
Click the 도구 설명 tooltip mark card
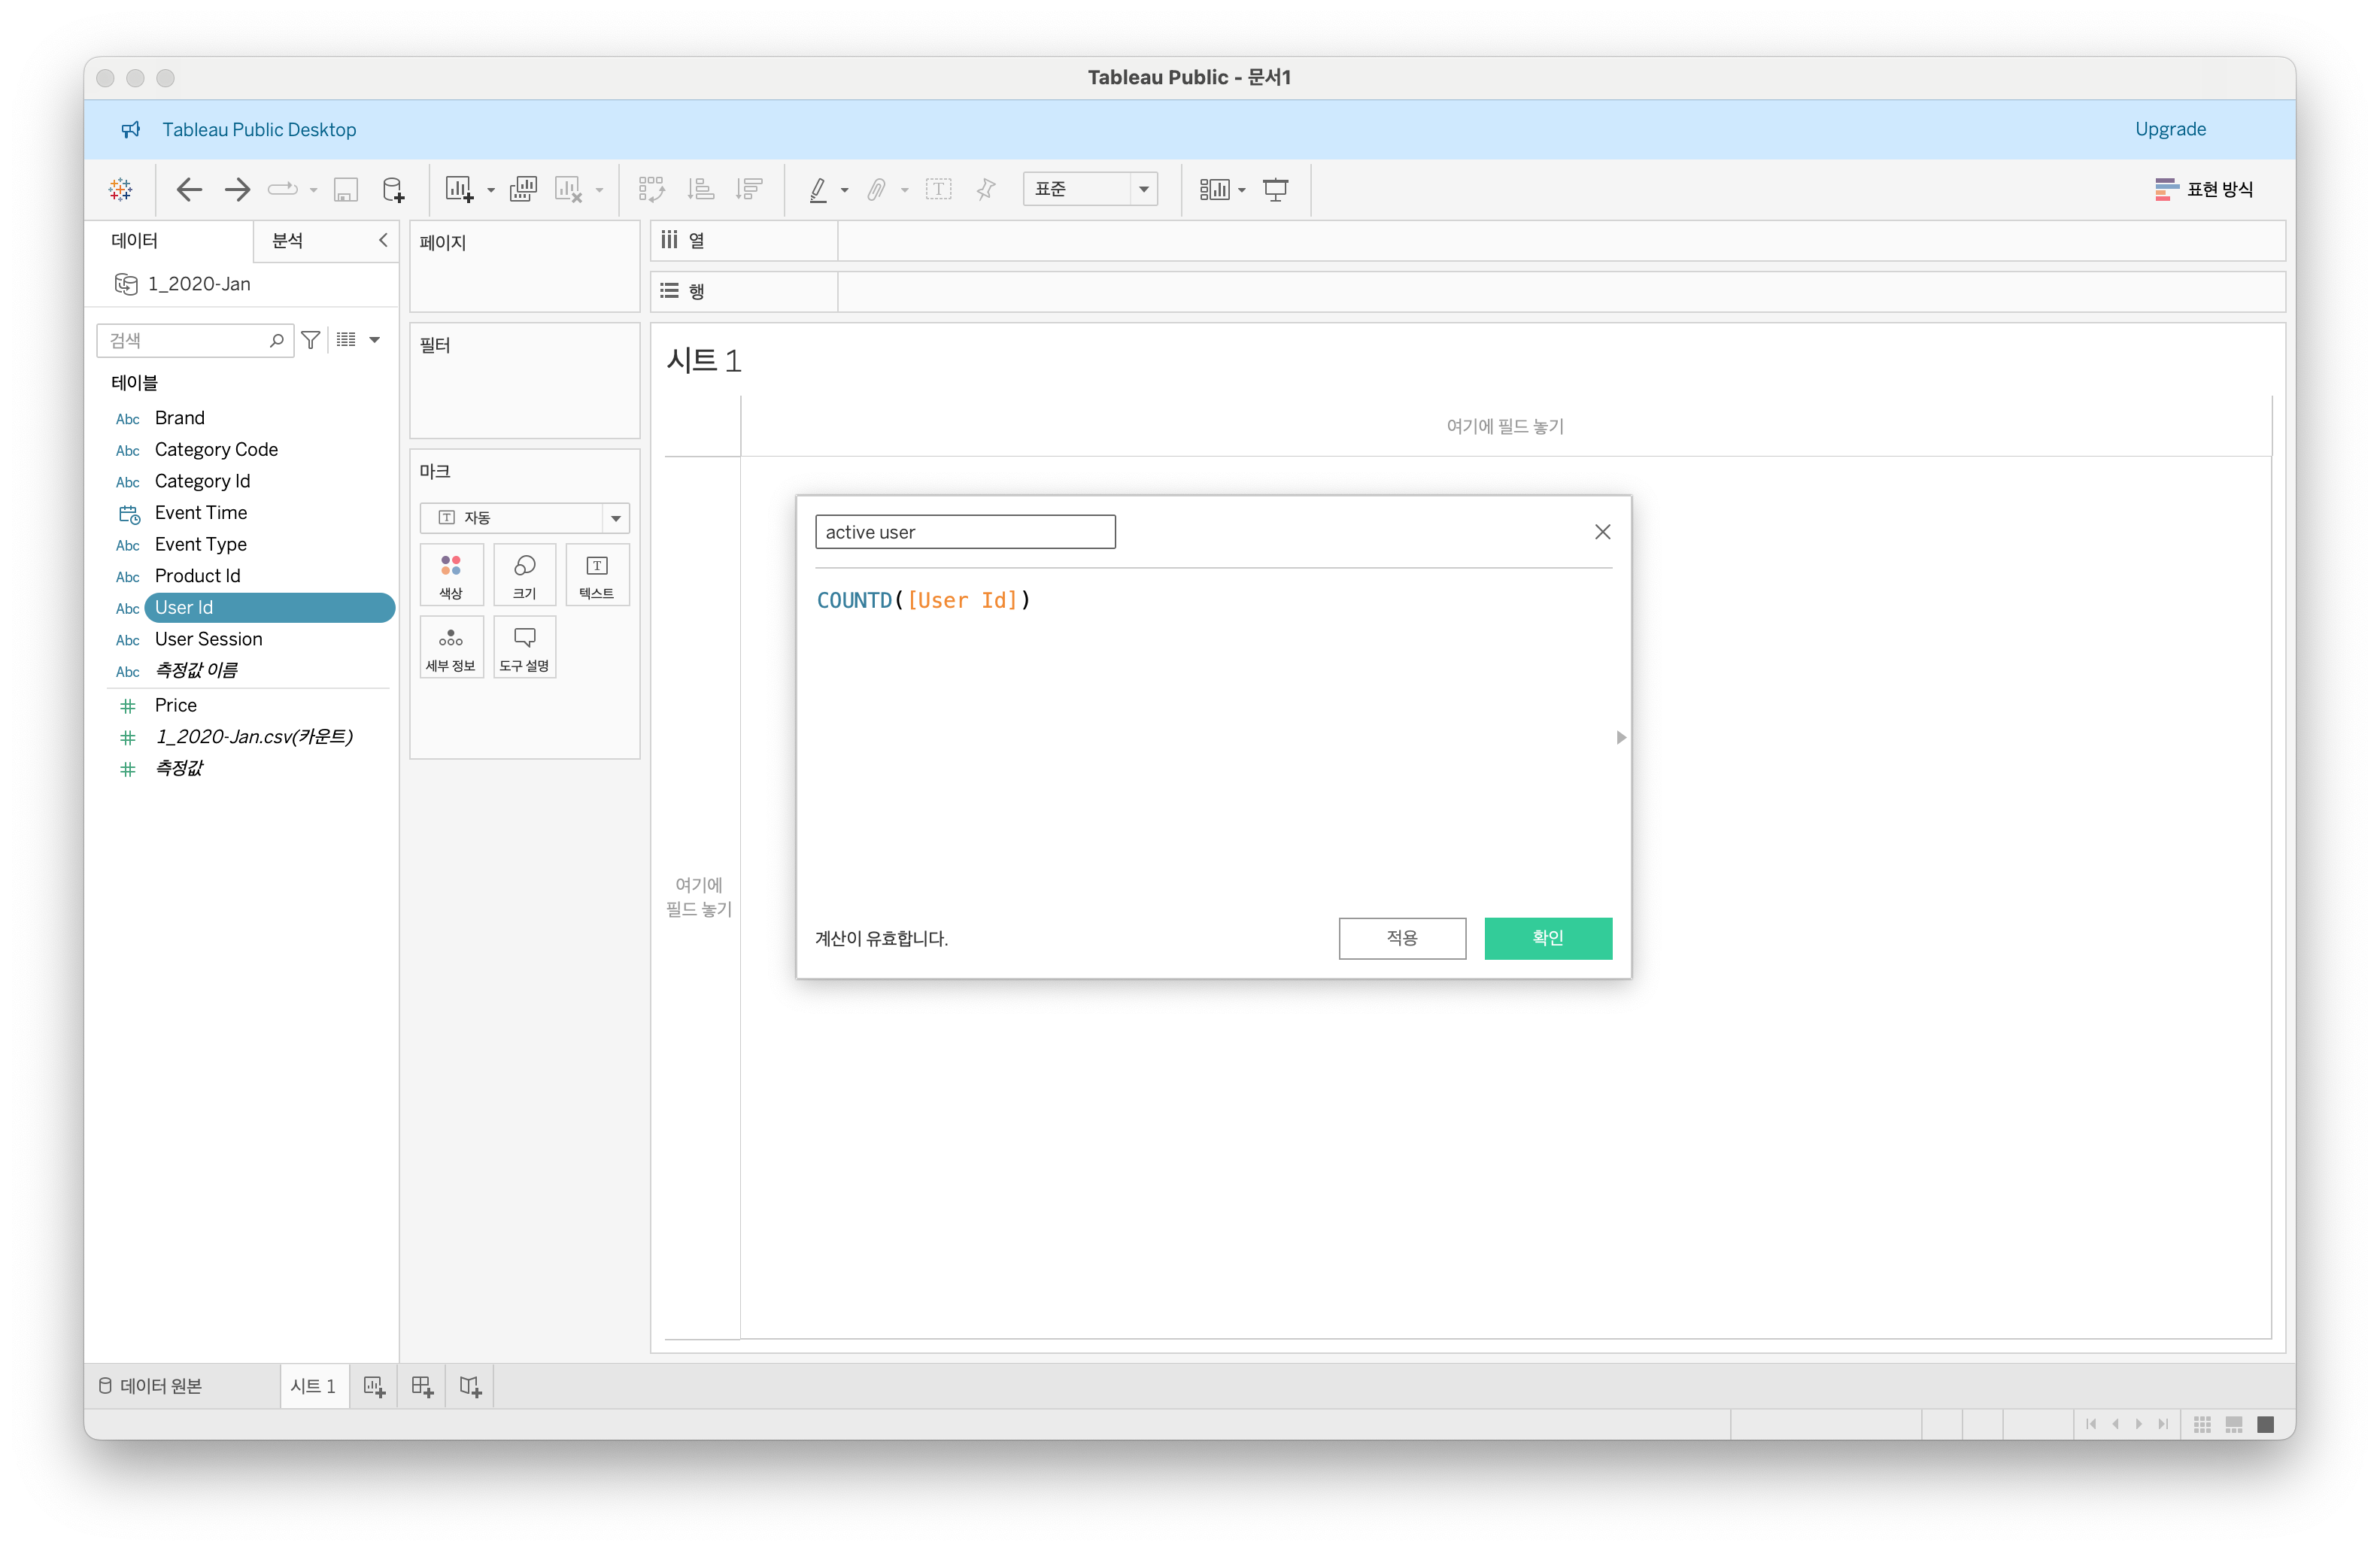(x=524, y=647)
